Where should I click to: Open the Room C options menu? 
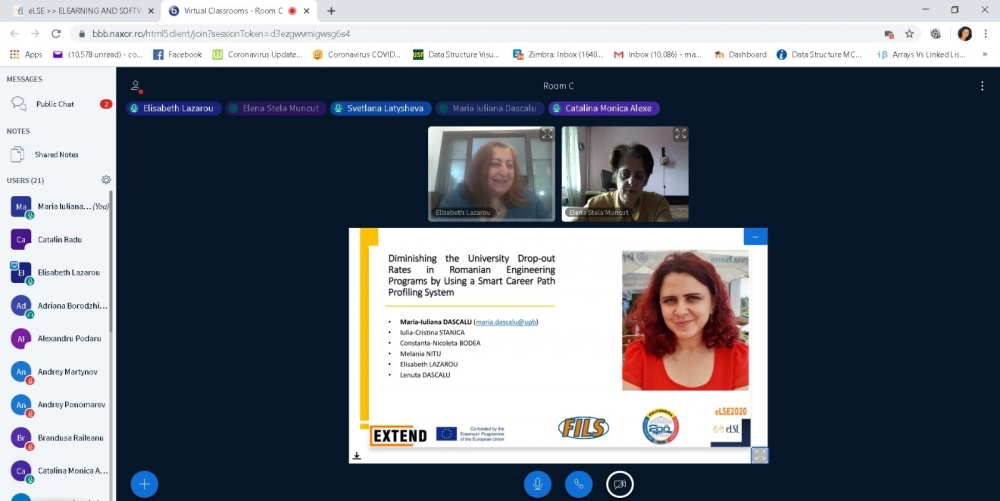[x=982, y=86]
